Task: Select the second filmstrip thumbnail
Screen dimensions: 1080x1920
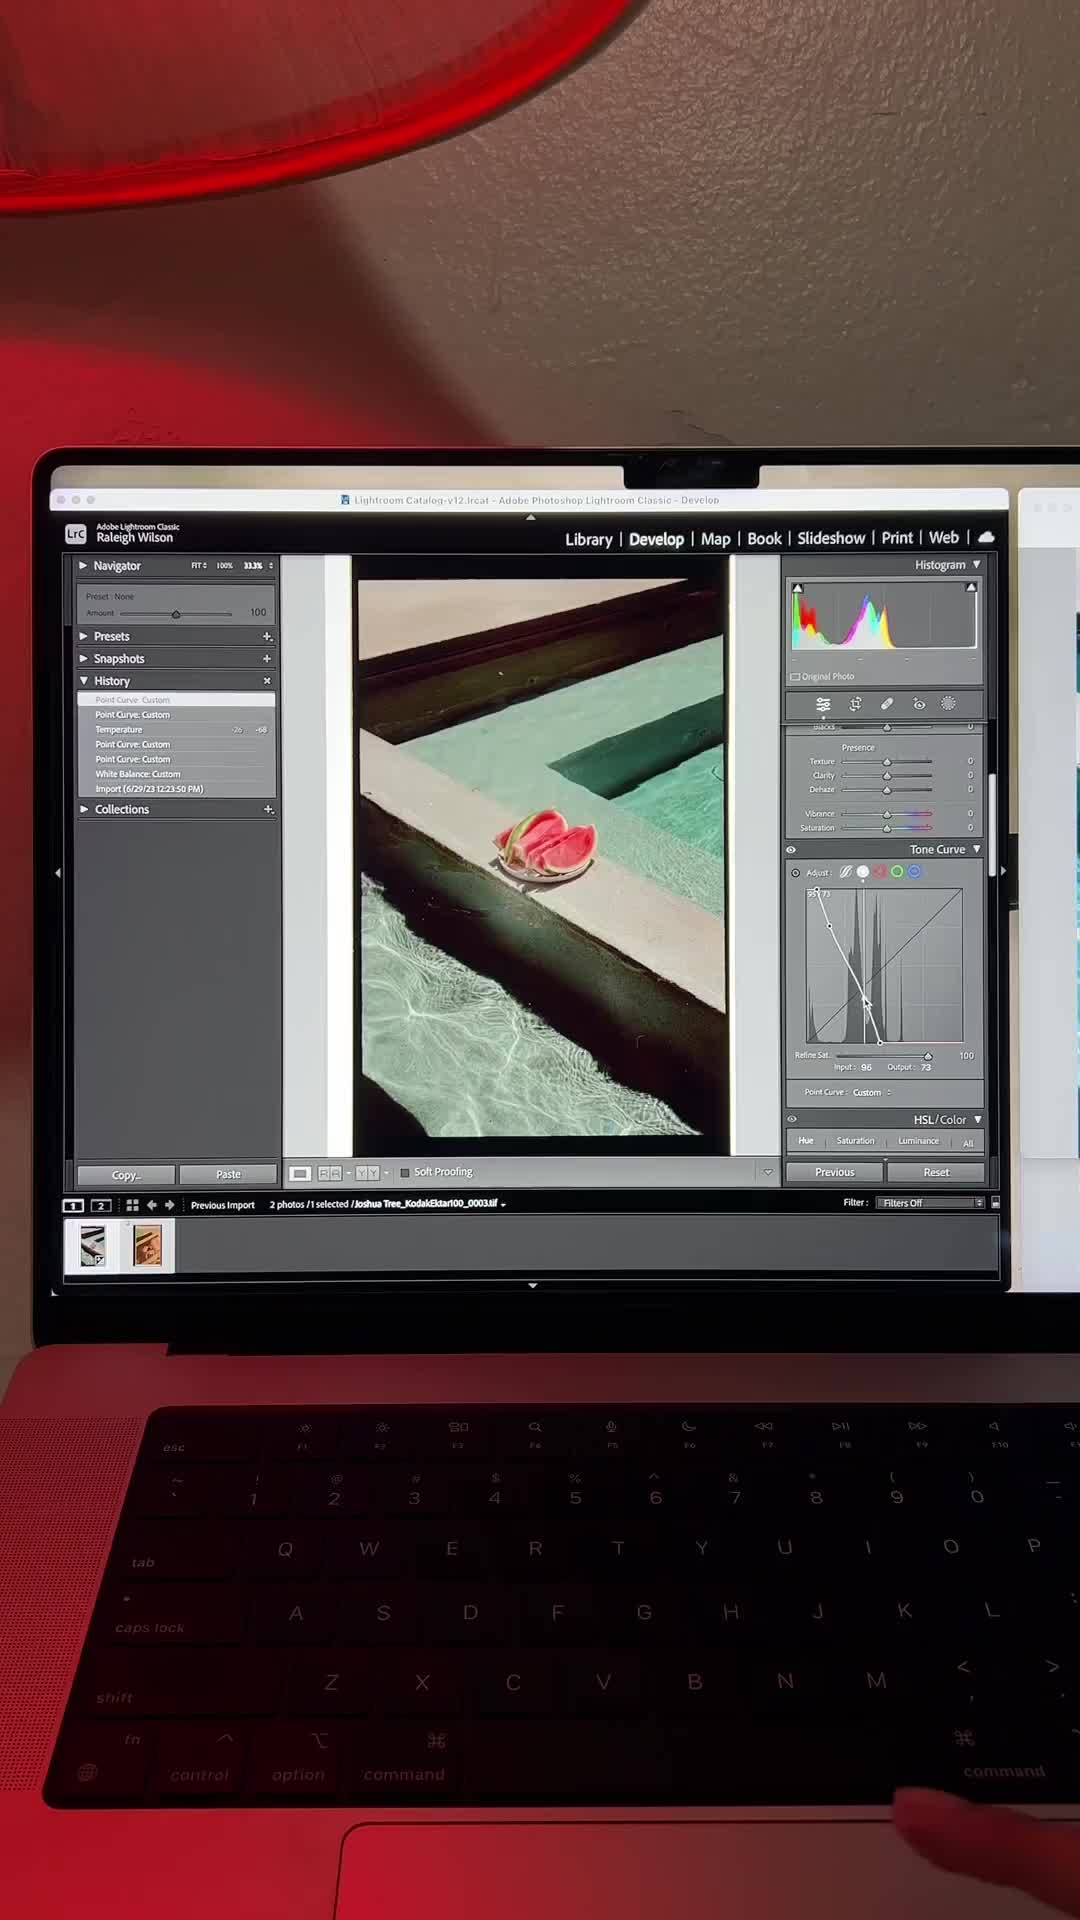Action: pyautogui.click(x=147, y=1246)
